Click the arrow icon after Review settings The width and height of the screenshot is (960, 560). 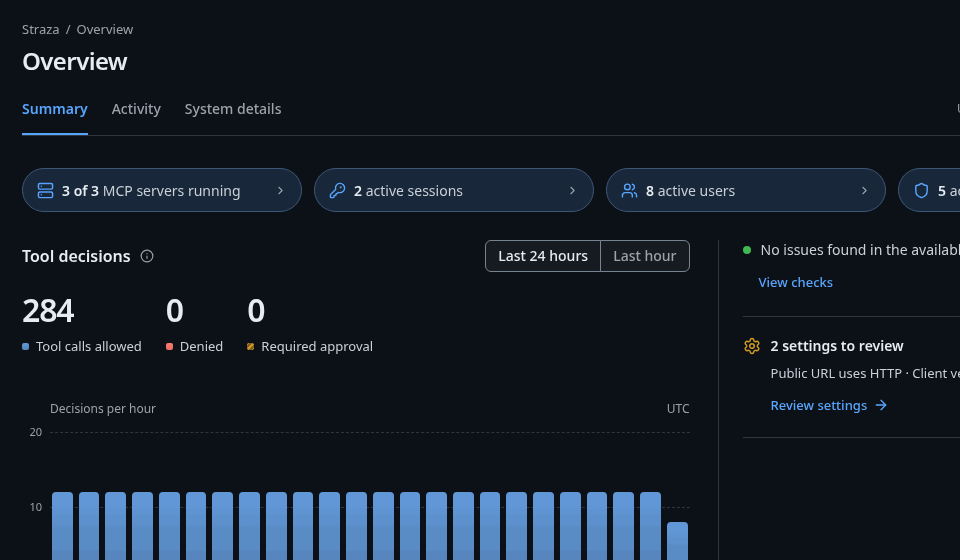(x=881, y=405)
